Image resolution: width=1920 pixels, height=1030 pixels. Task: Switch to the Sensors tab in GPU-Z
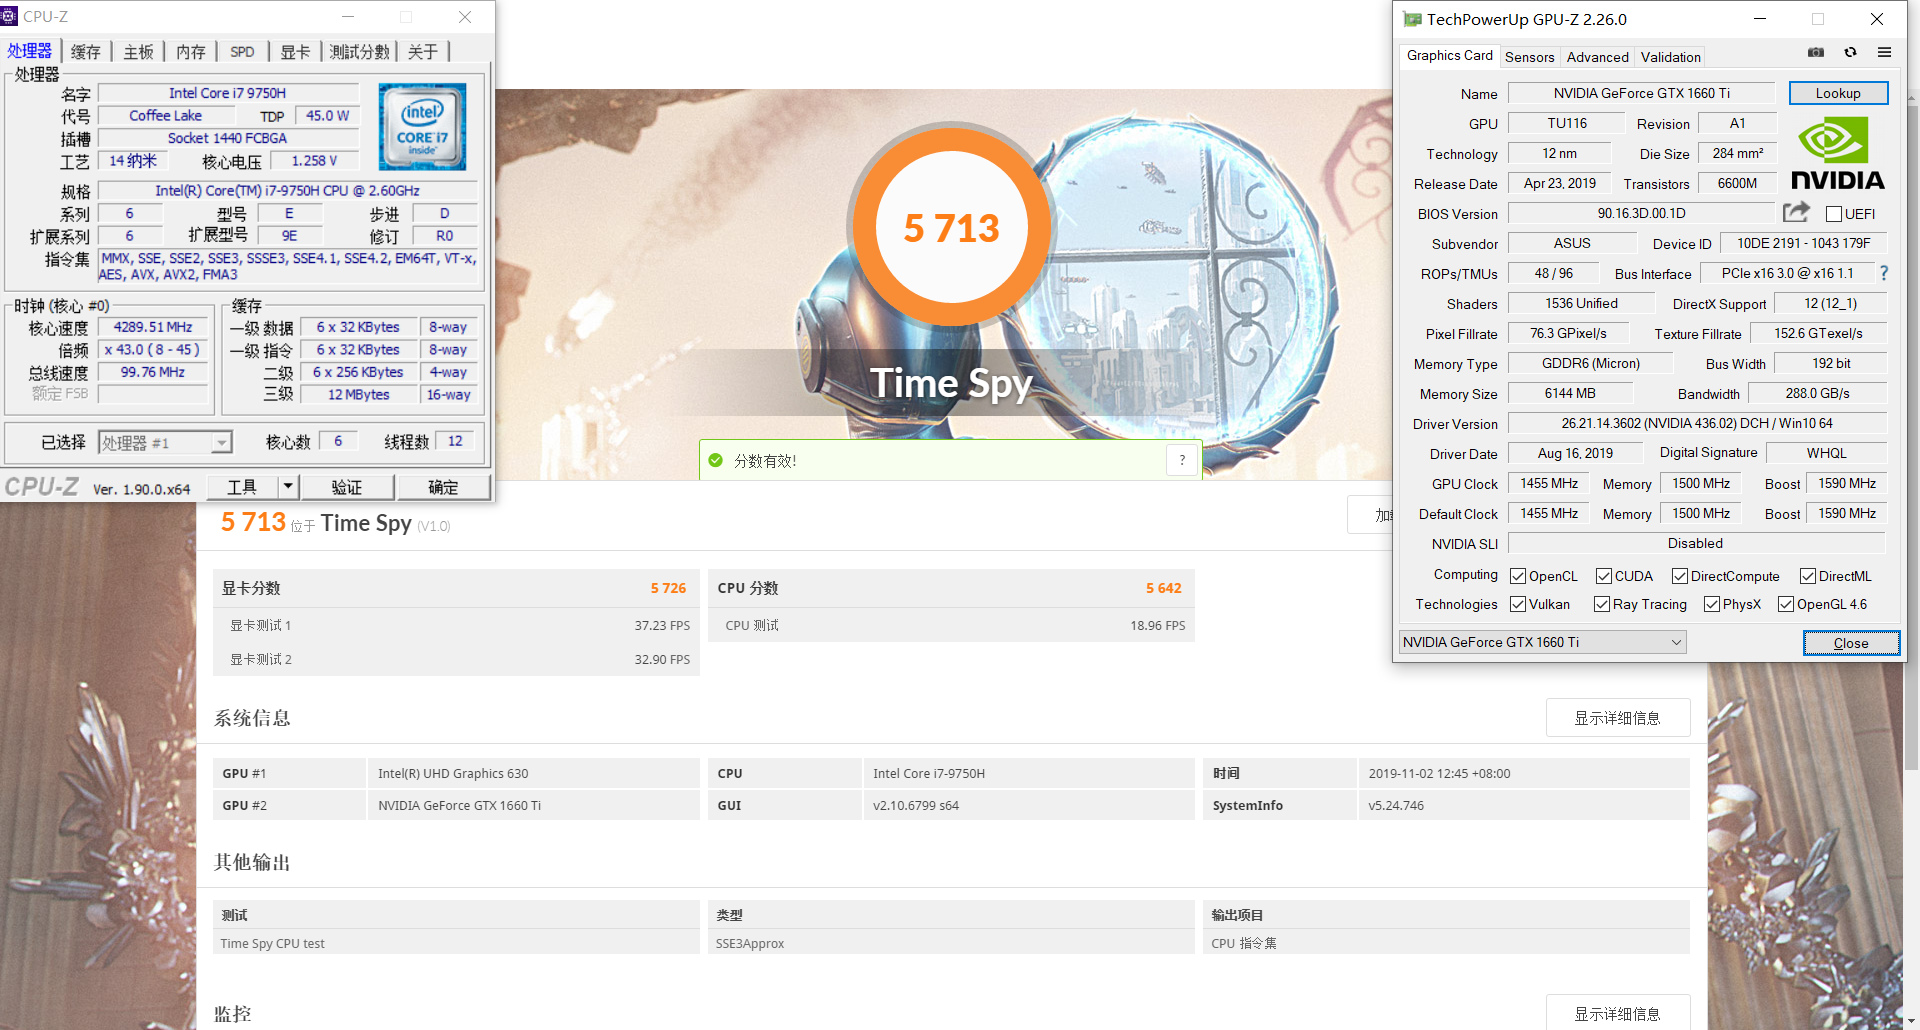coord(1529,57)
